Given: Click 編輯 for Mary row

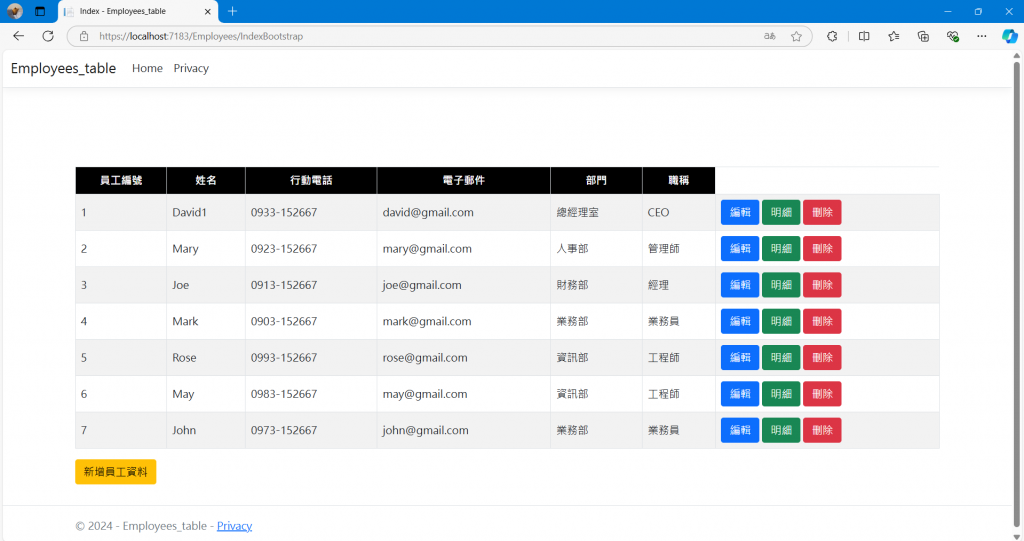Looking at the screenshot, I should click(x=740, y=248).
